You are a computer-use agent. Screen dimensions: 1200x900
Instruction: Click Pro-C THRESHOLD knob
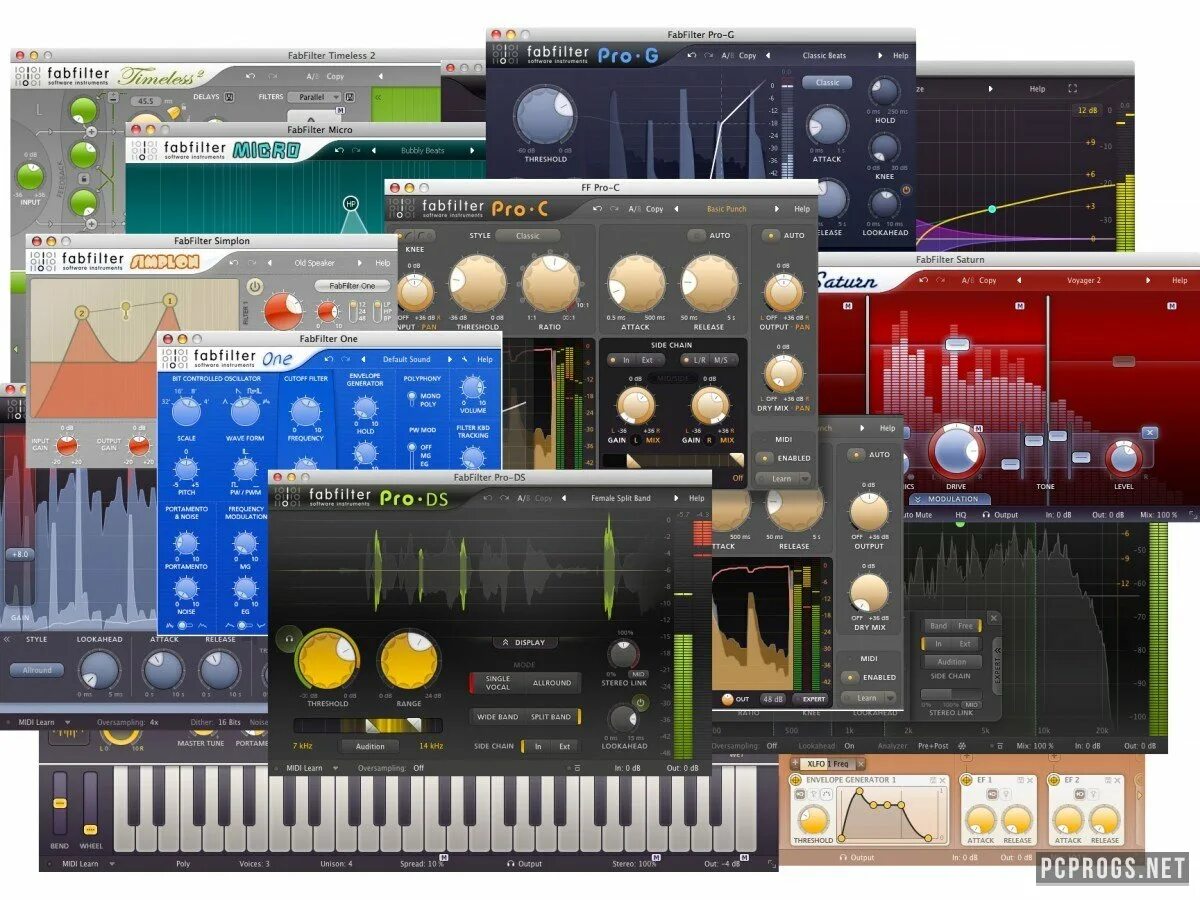[477, 283]
